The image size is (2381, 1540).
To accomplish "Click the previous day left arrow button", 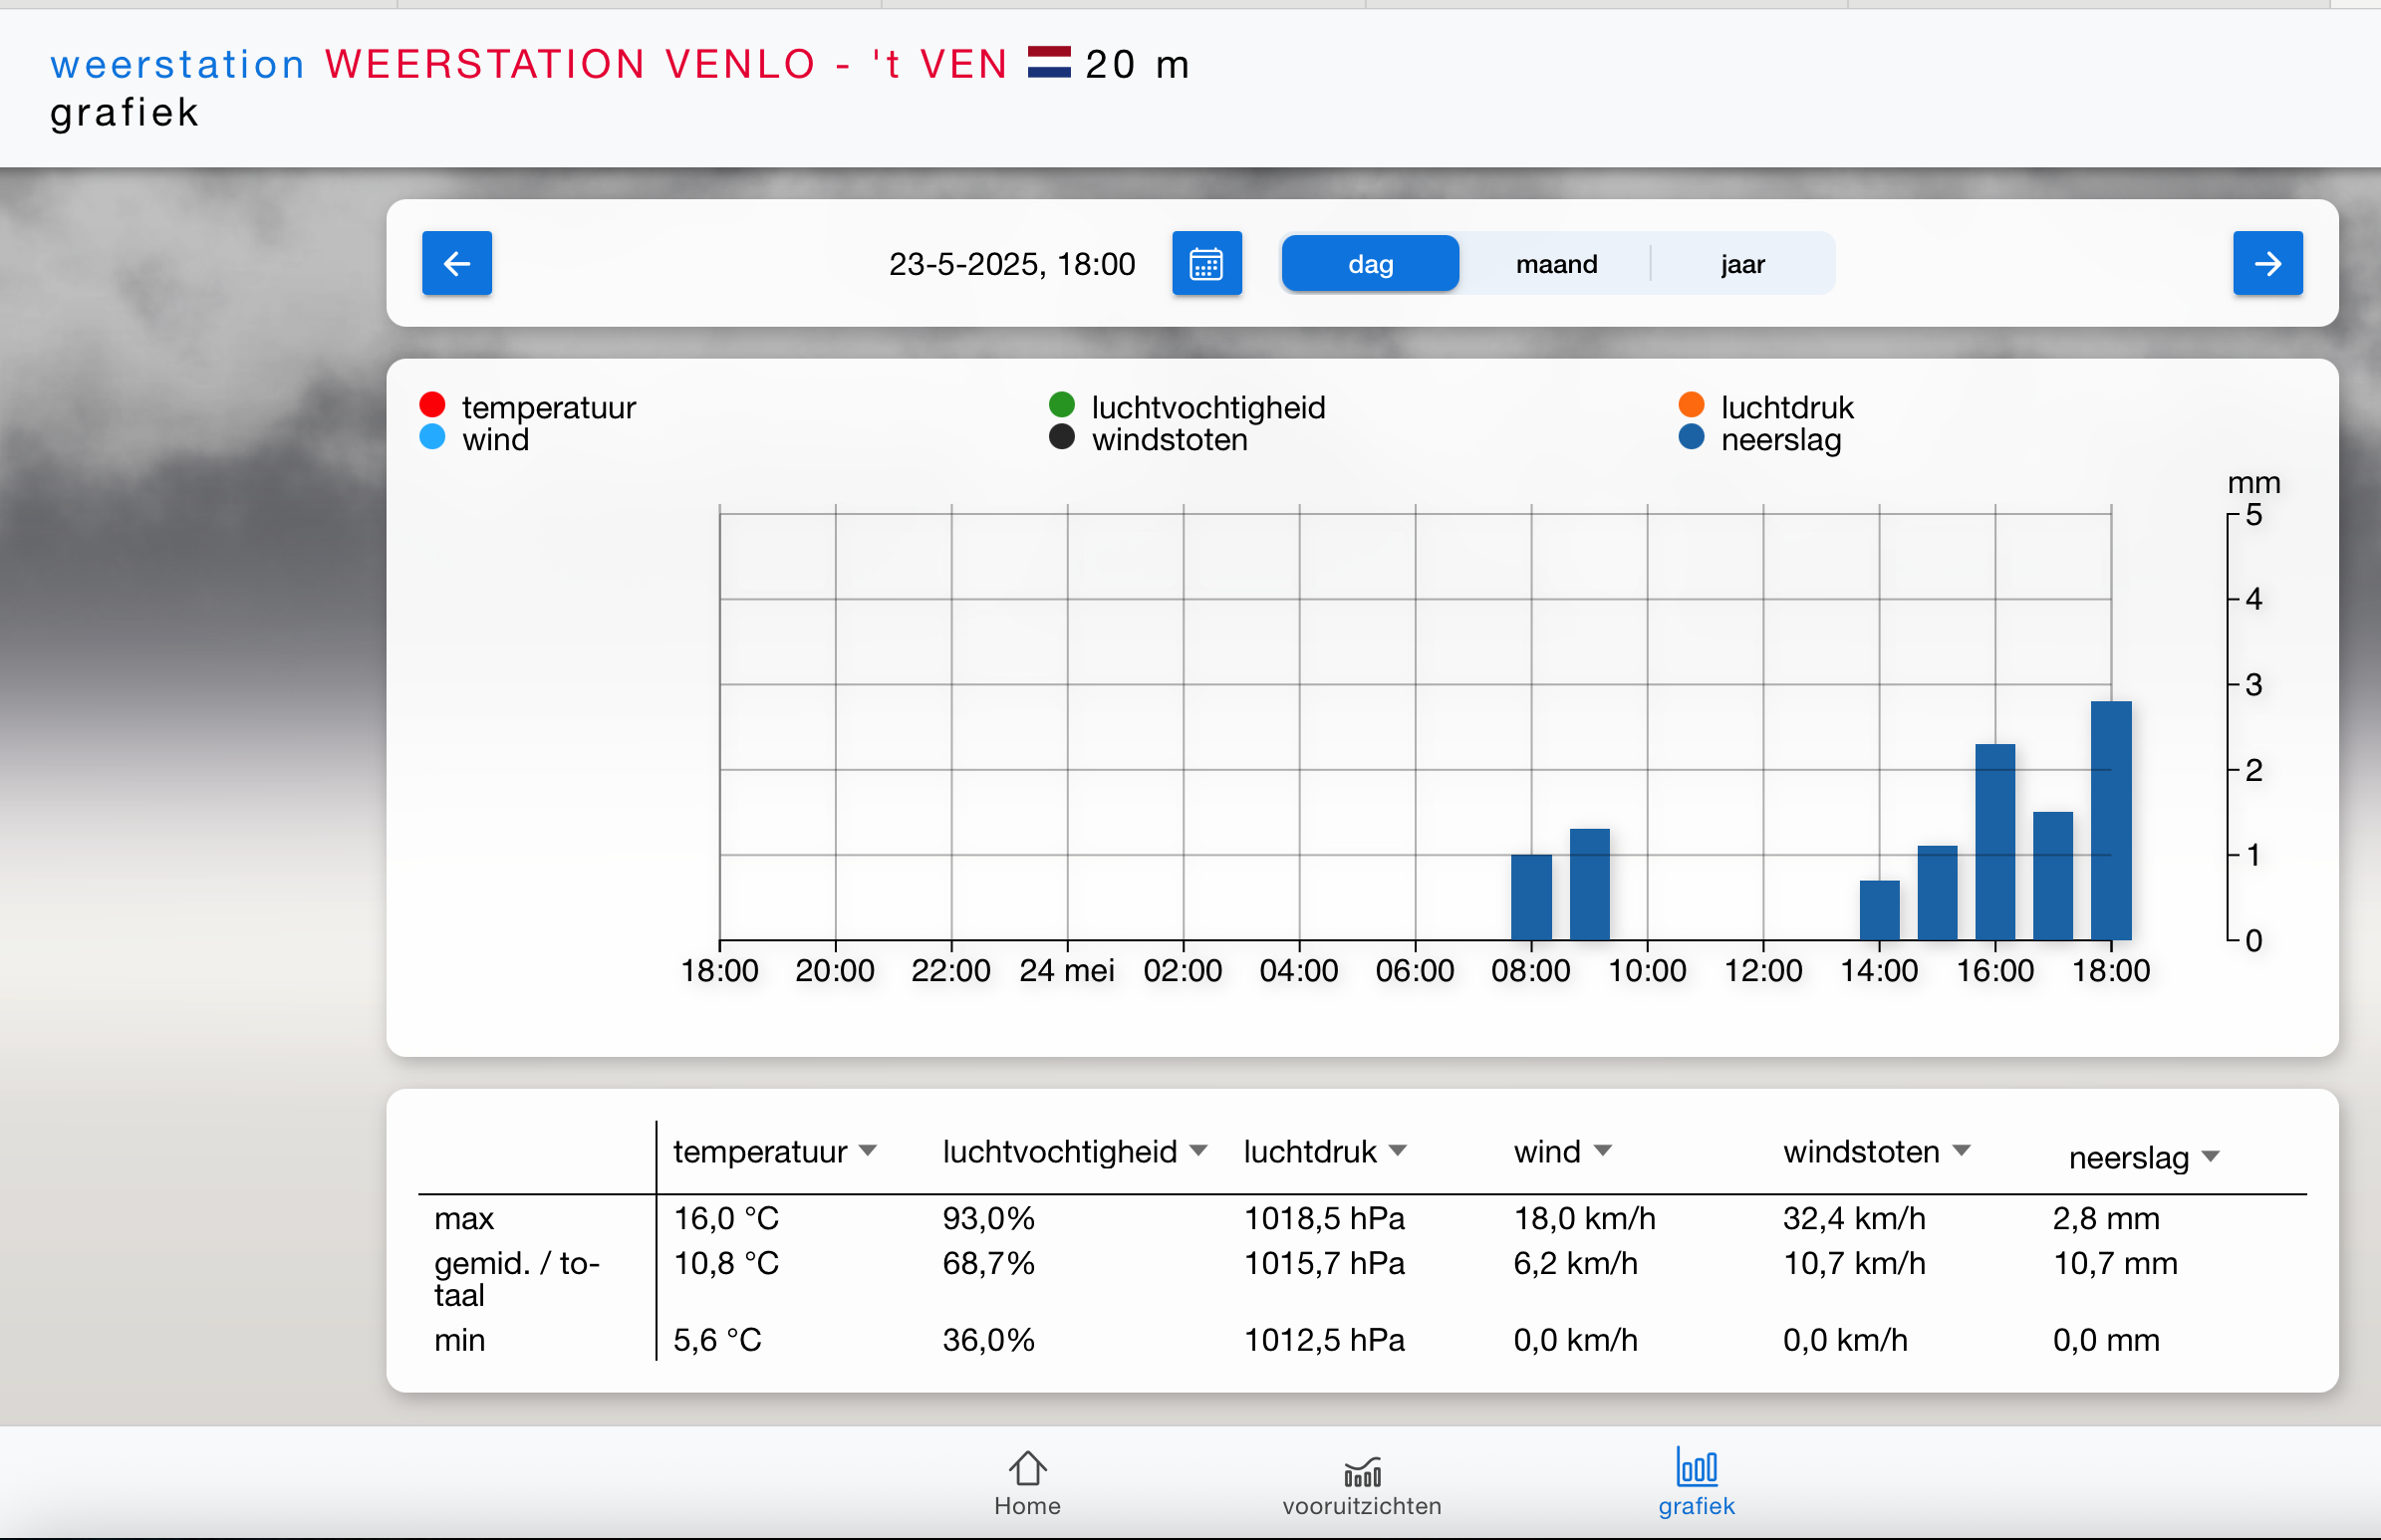I will pyautogui.click(x=456, y=263).
